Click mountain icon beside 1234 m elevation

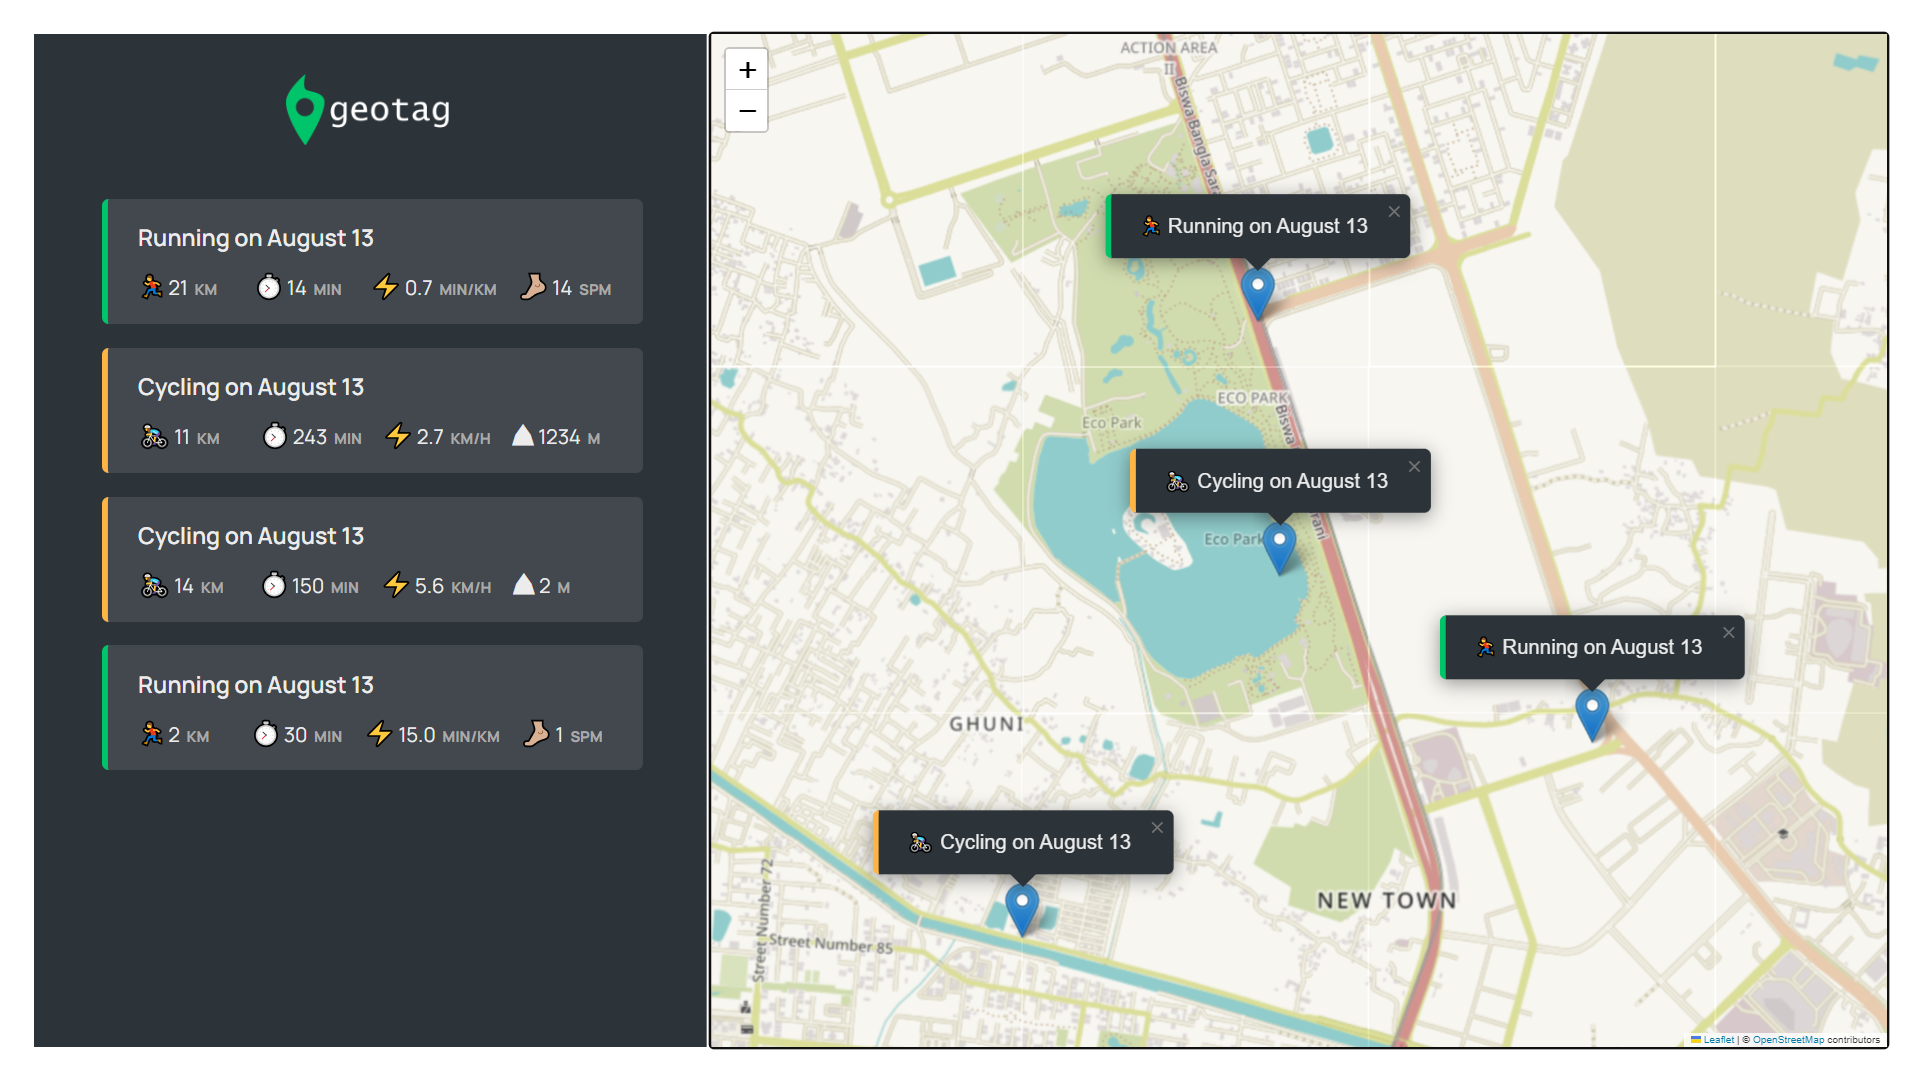[x=522, y=436]
